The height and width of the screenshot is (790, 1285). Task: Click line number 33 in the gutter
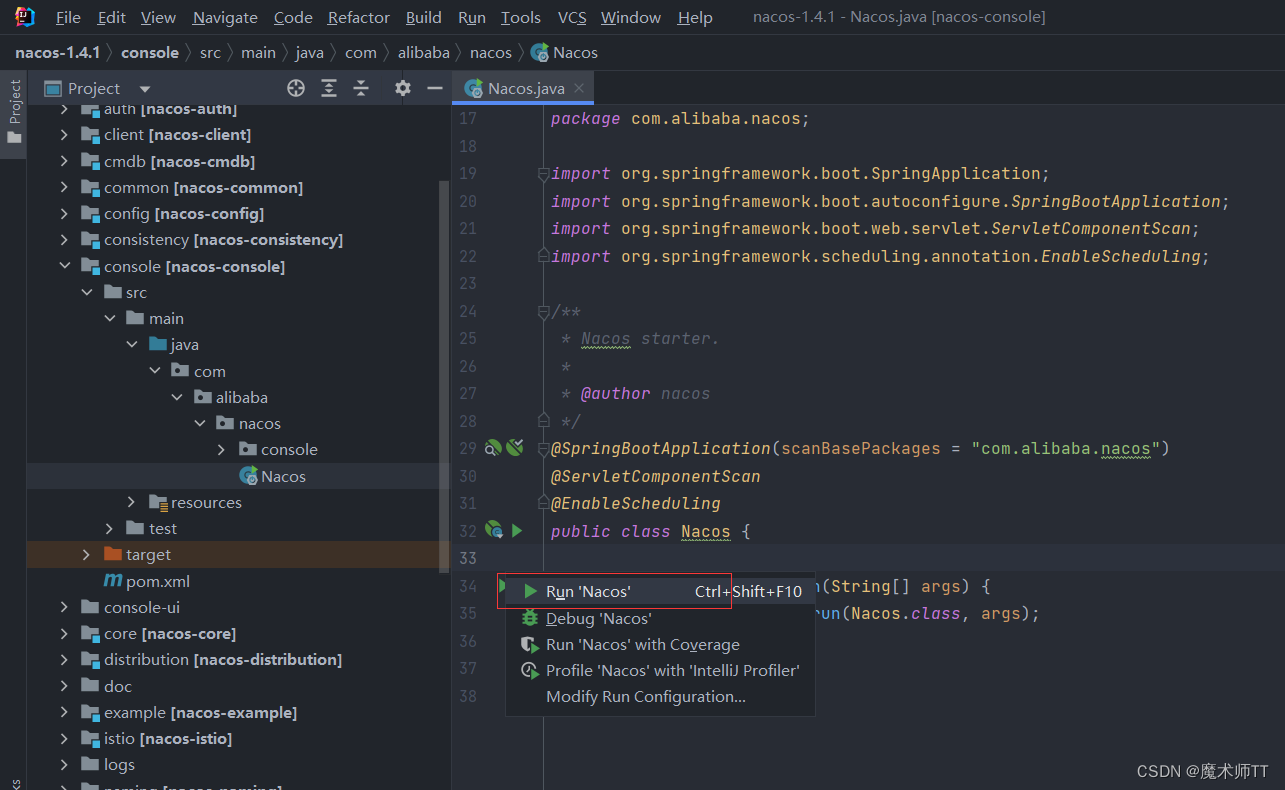pos(468,558)
